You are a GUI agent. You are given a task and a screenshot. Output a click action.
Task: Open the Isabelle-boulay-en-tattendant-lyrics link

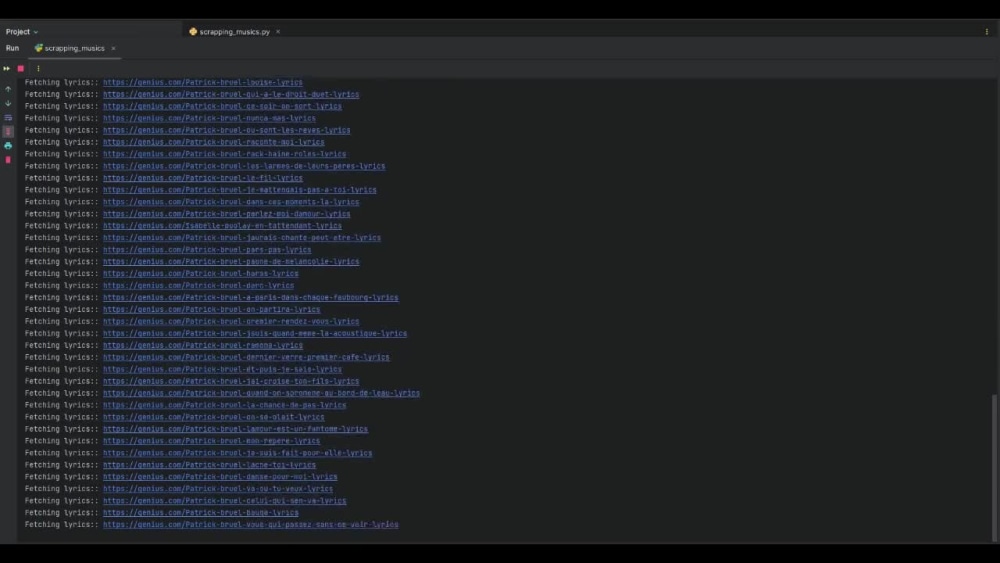coord(222,226)
